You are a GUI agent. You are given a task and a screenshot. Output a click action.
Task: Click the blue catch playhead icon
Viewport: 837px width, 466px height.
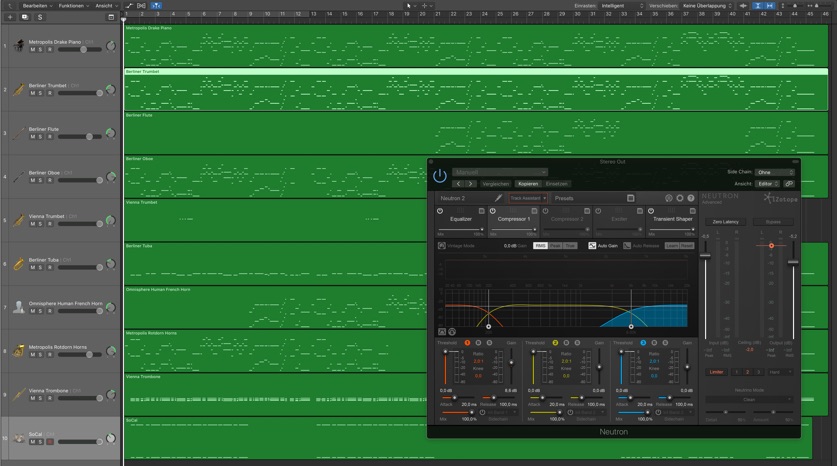tap(156, 6)
